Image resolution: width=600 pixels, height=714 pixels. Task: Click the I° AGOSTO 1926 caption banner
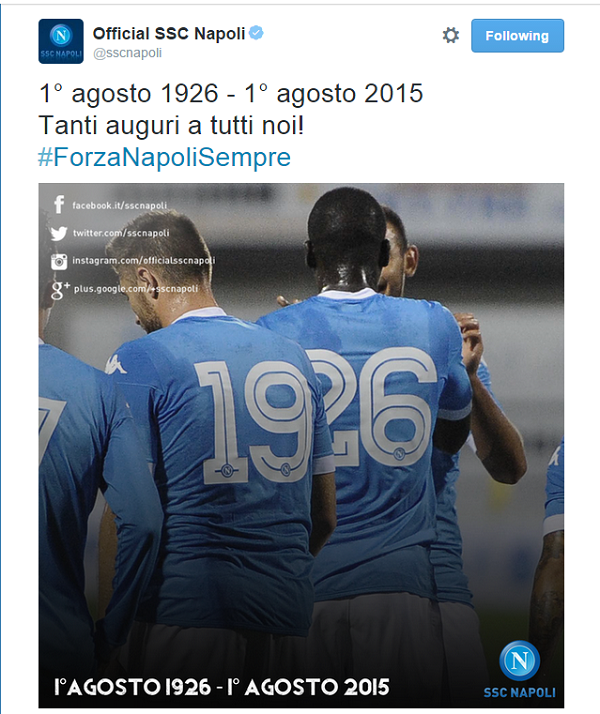222,687
